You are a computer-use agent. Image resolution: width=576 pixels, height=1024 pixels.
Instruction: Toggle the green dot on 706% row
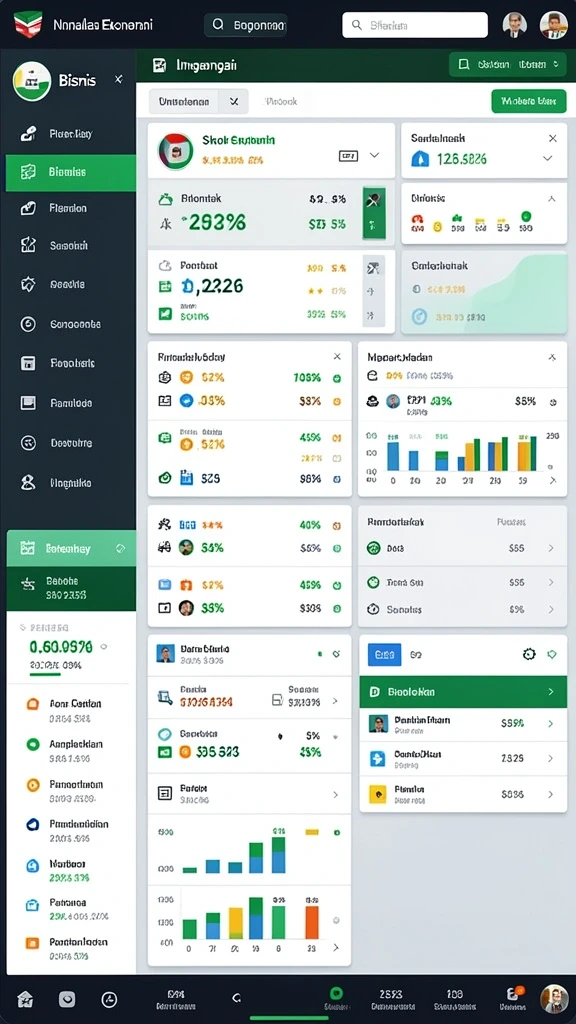(337, 377)
